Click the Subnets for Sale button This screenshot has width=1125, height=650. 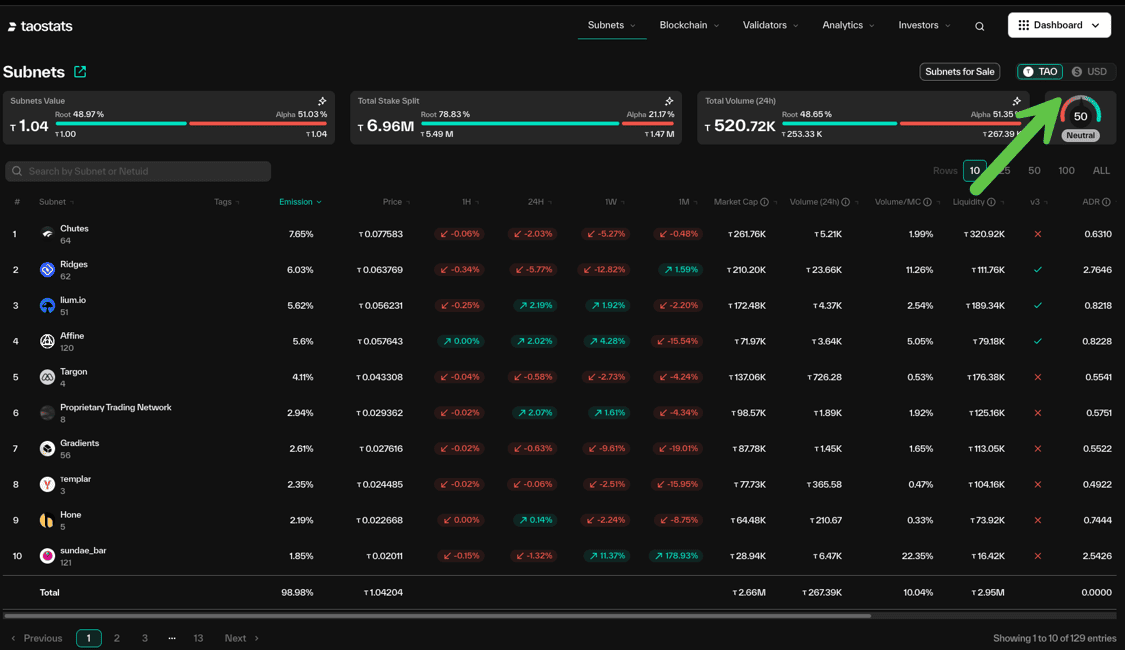coord(959,72)
